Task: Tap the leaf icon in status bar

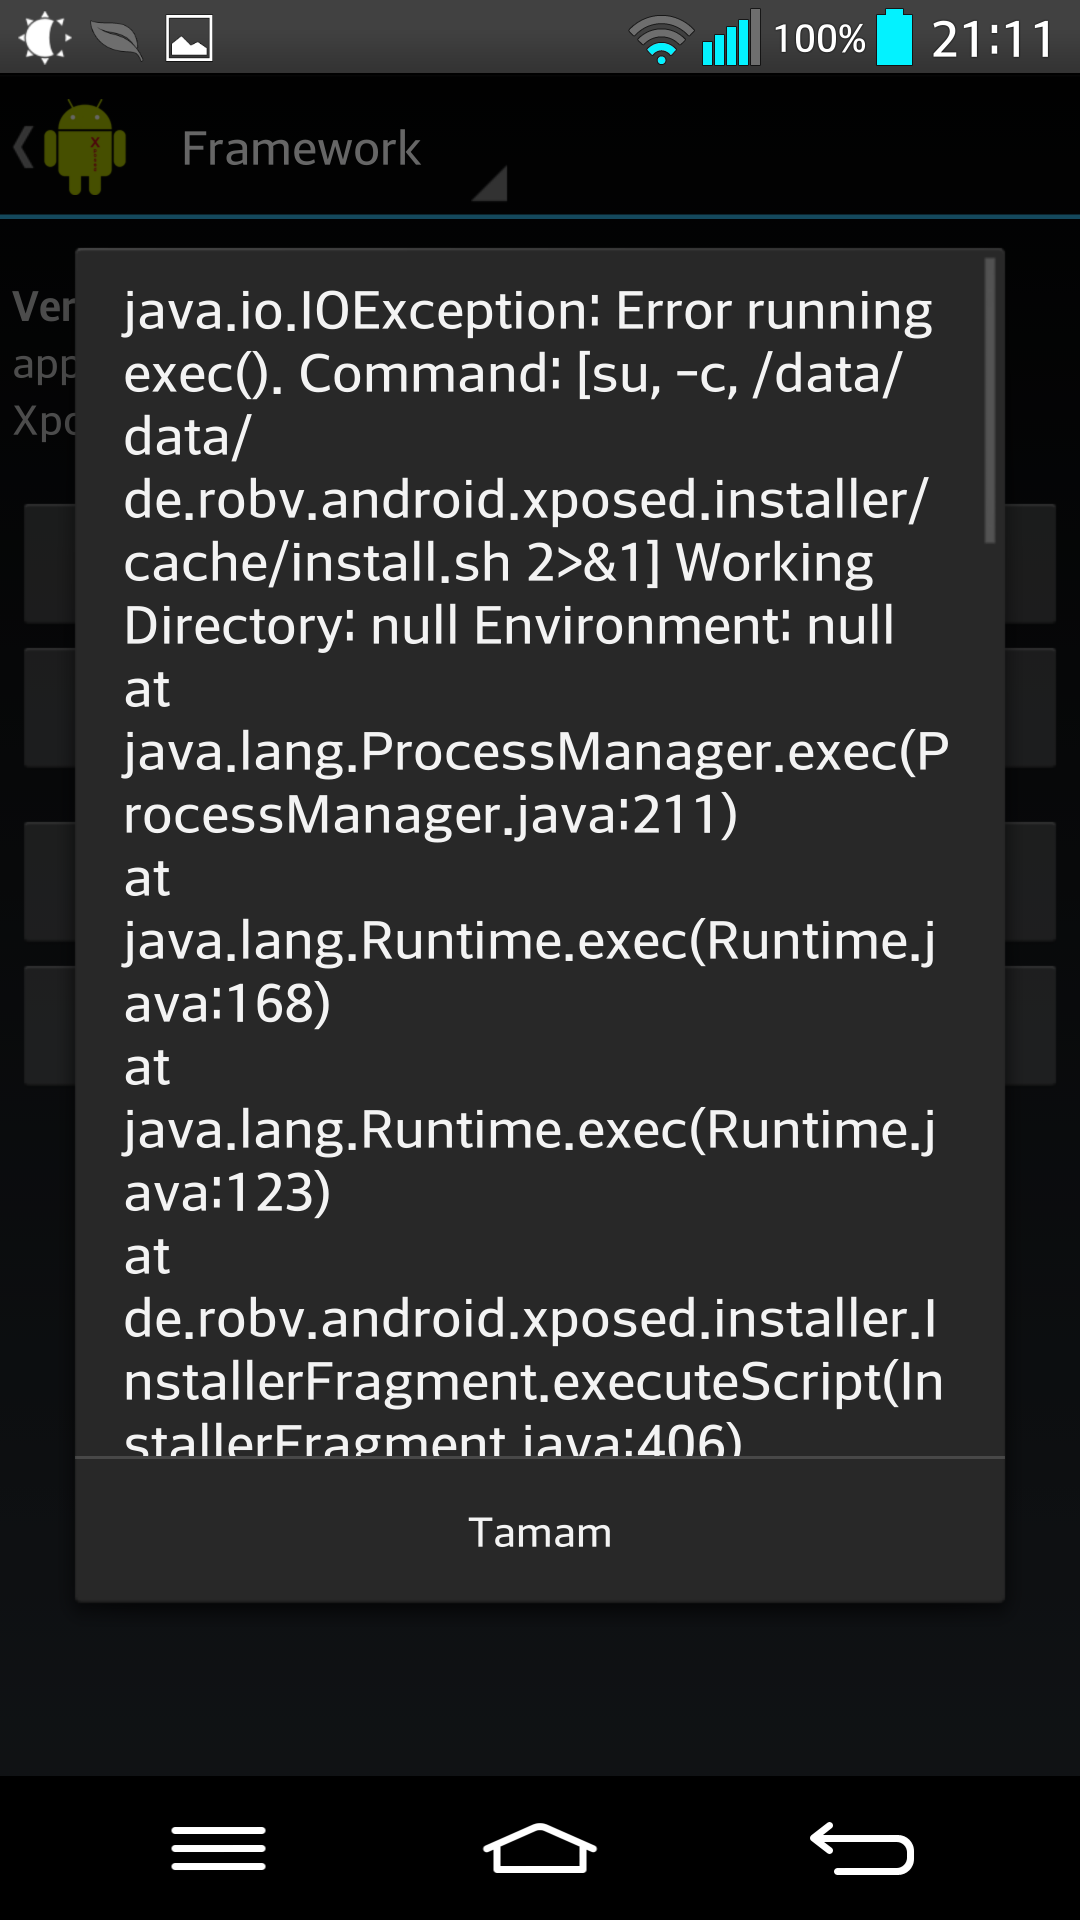Action: click(x=116, y=39)
